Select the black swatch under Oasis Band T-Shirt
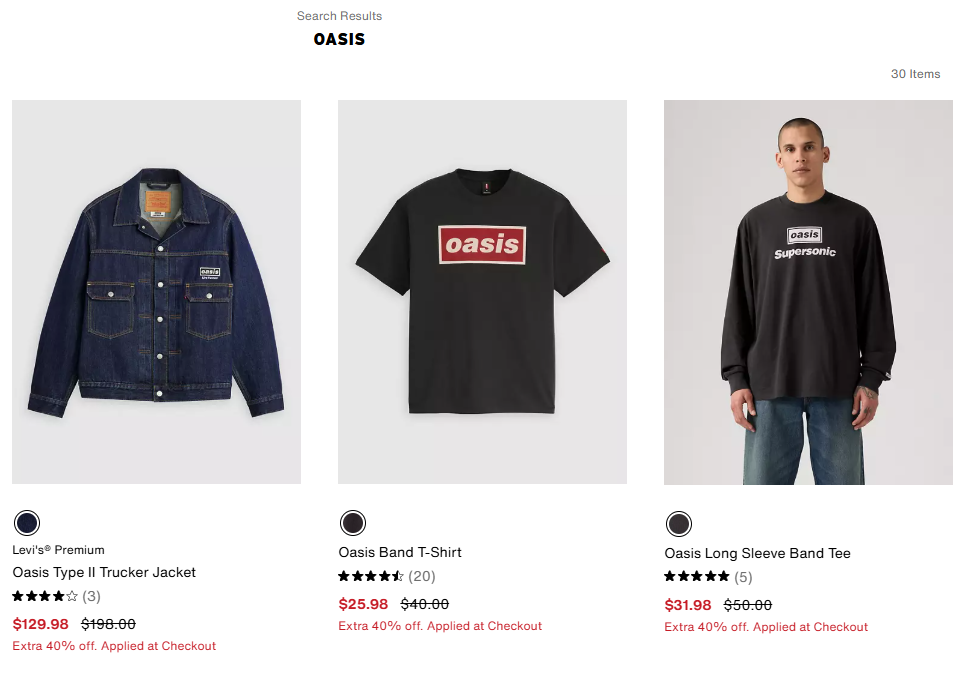This screenshot has height=682, width=965. tap(353, 523)
